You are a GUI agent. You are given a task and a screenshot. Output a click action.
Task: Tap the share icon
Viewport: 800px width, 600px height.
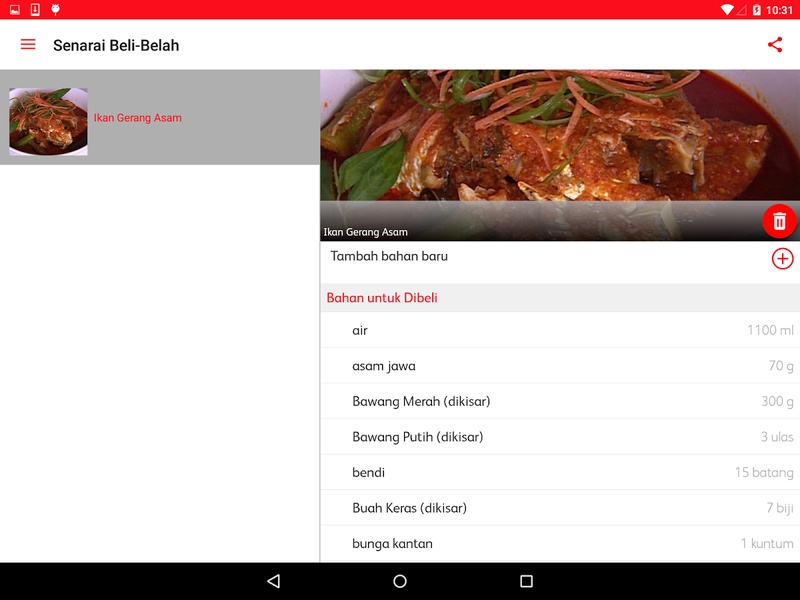click(775, 45)
